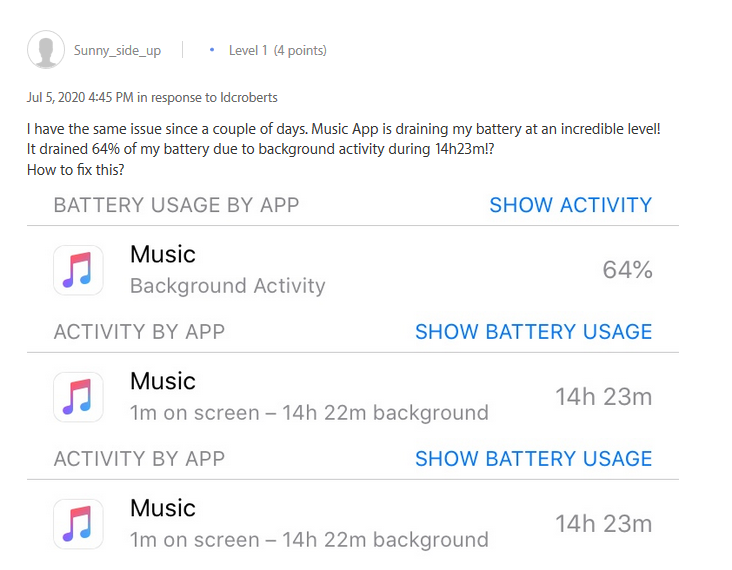Click the Level 1 (4 points) label

(277, 50)
